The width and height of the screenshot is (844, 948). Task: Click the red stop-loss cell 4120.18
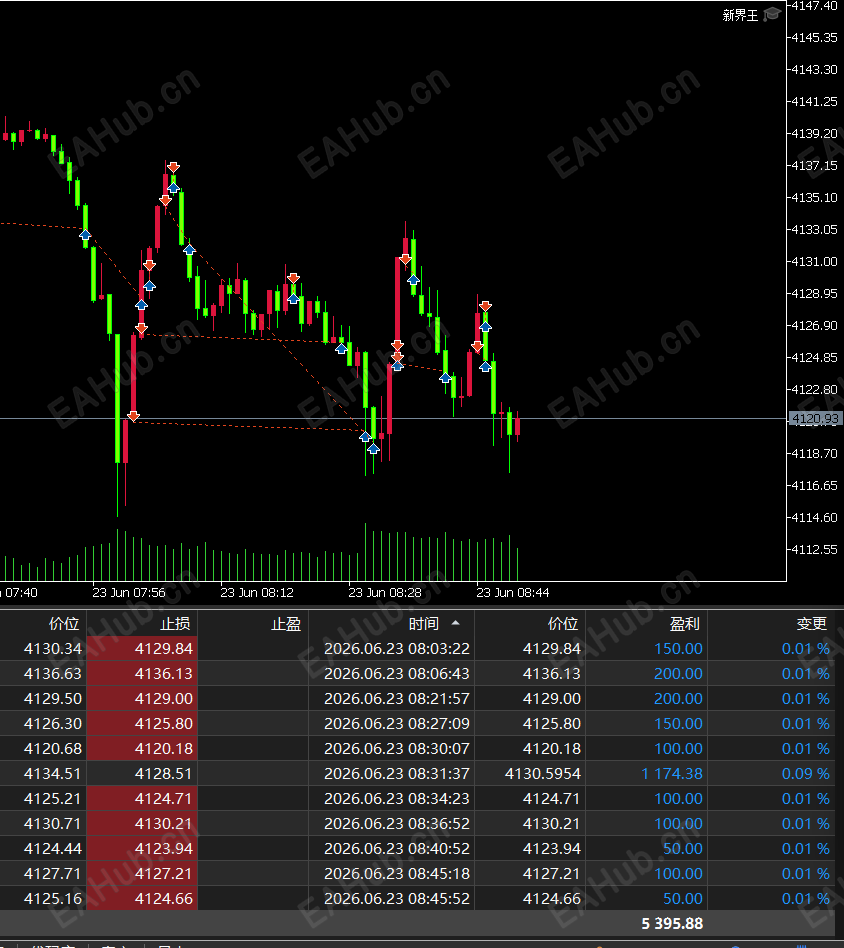pos(142,748)
